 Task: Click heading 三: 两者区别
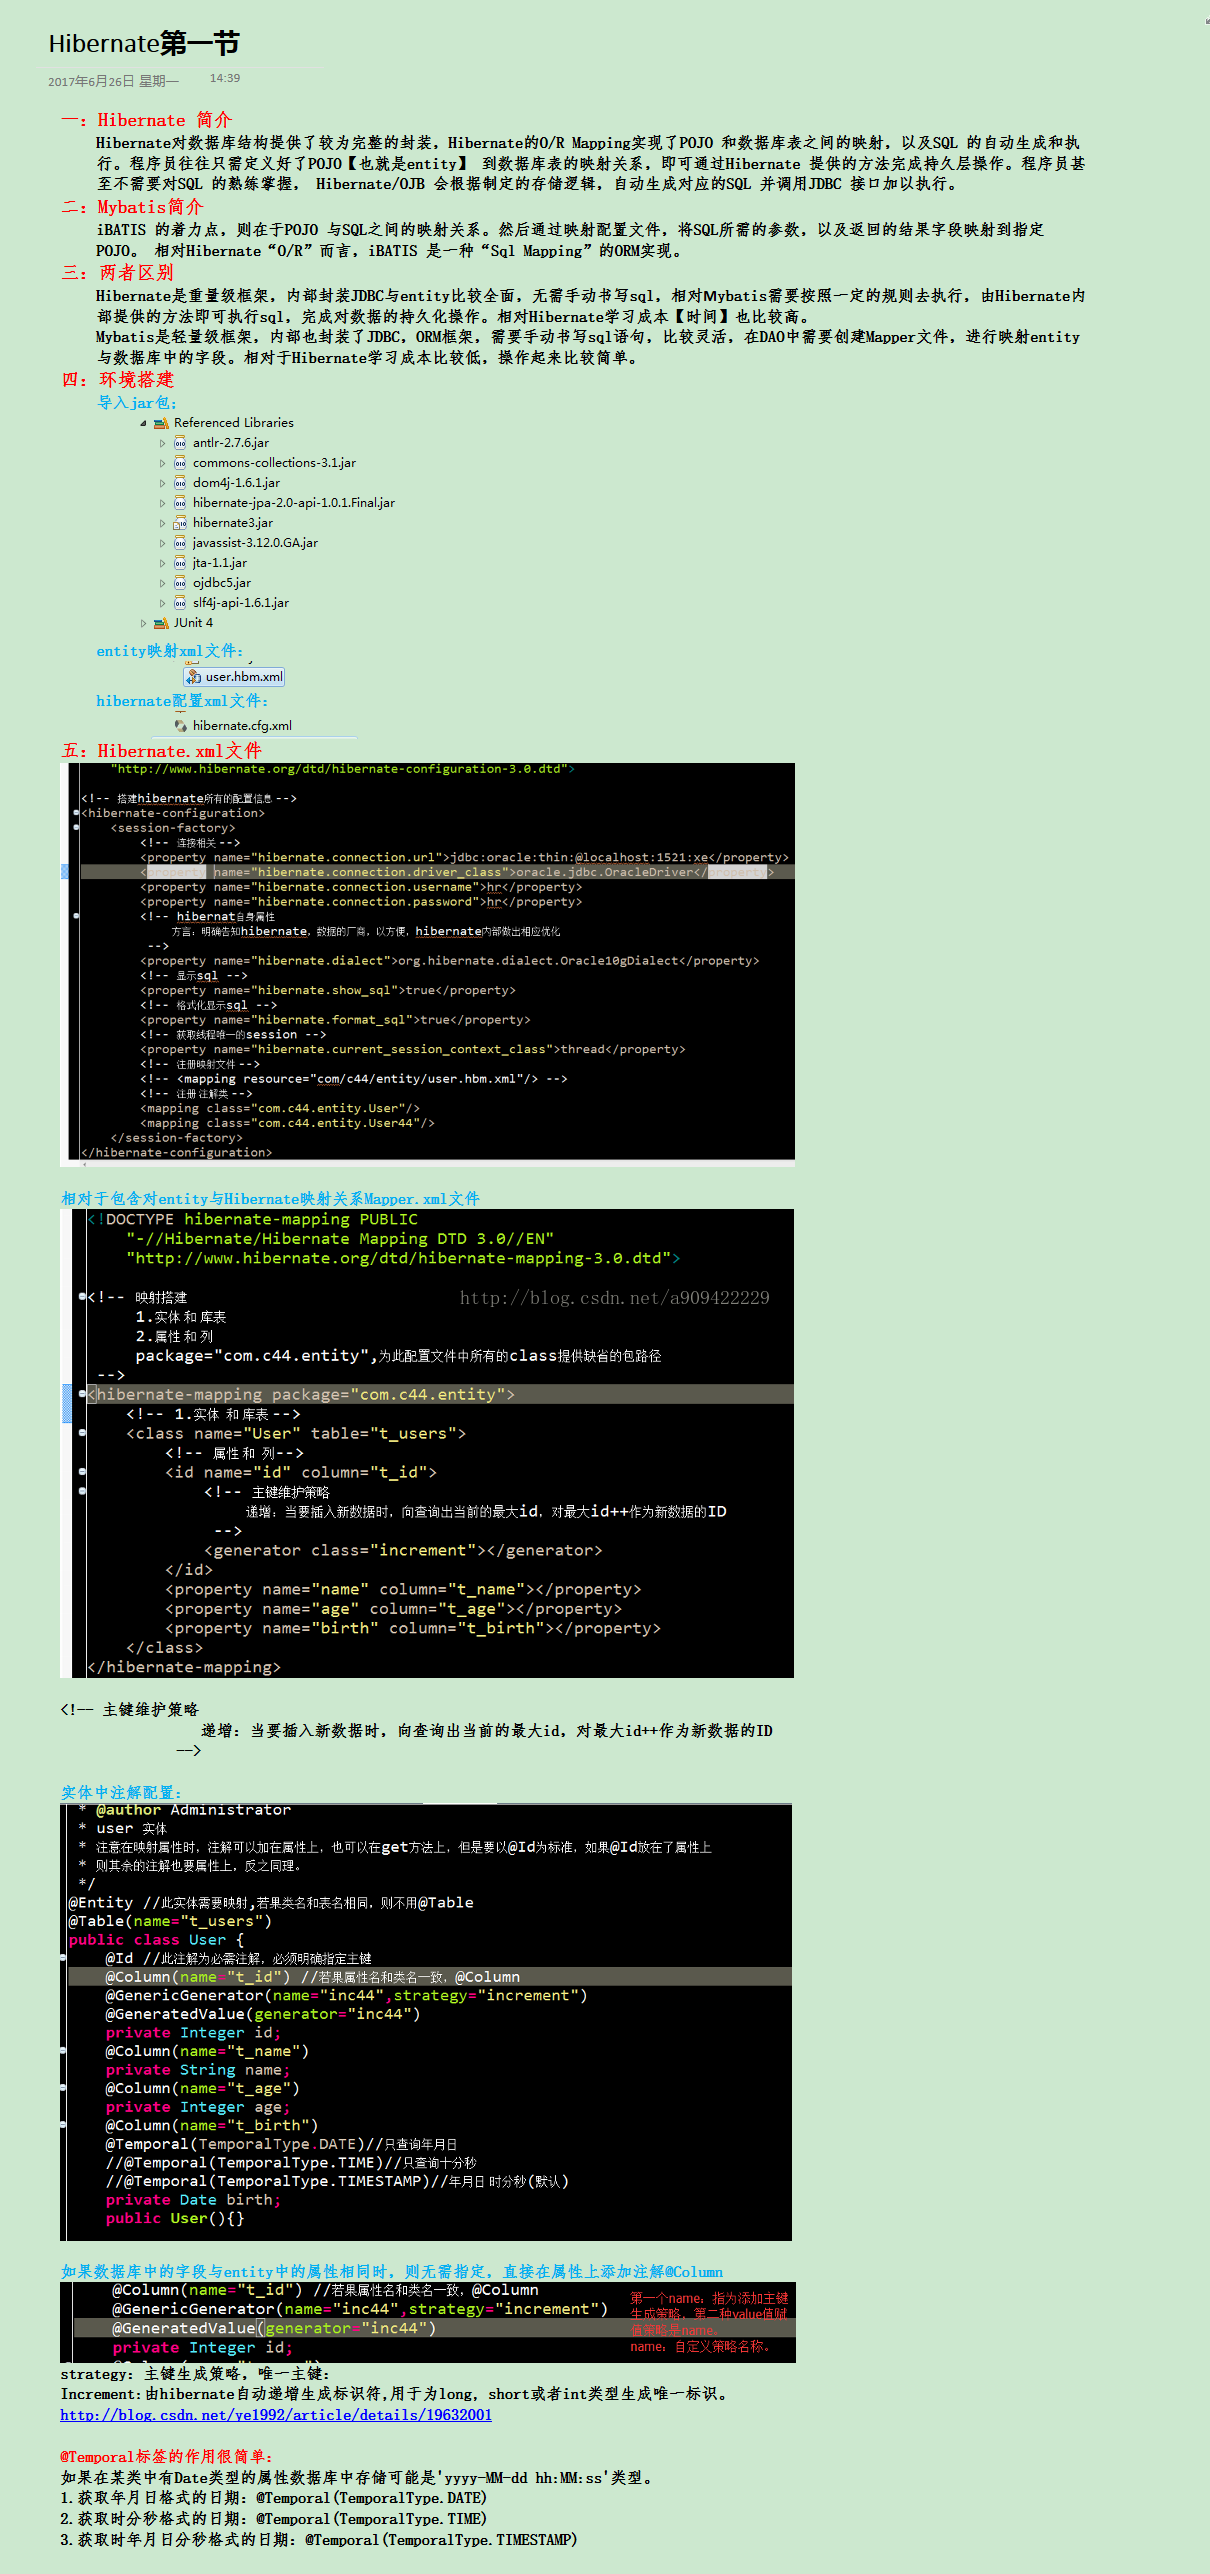point(118,273)
